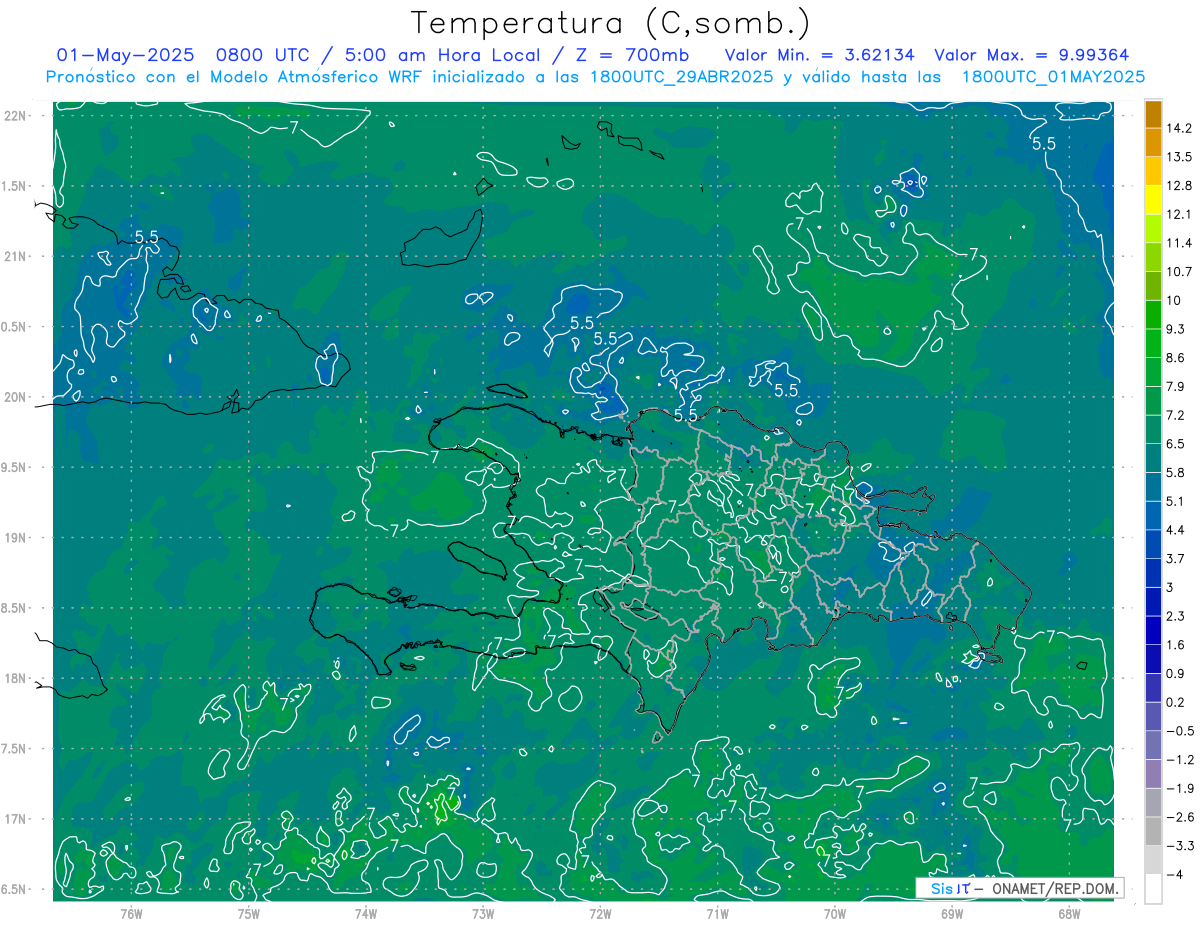Screen dimensions: 1200x927
Task: Click the "19N" latitude label
Action: pos(17,537)
